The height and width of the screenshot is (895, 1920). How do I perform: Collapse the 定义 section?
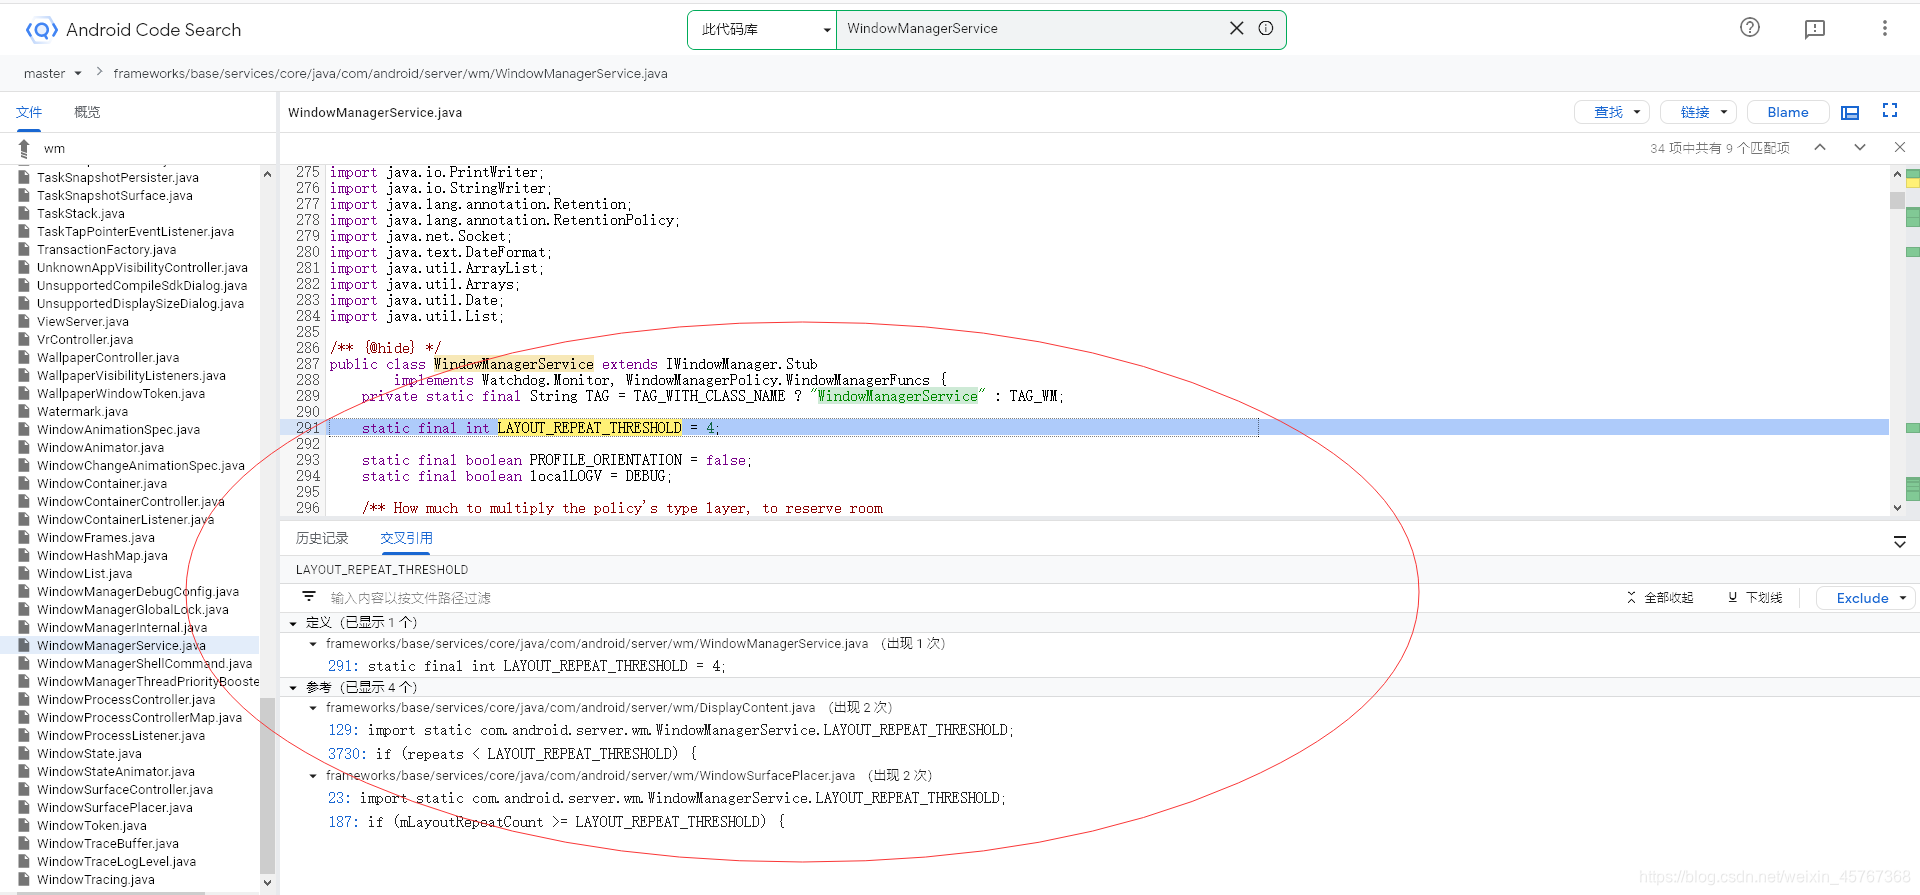tap(293, 623)
